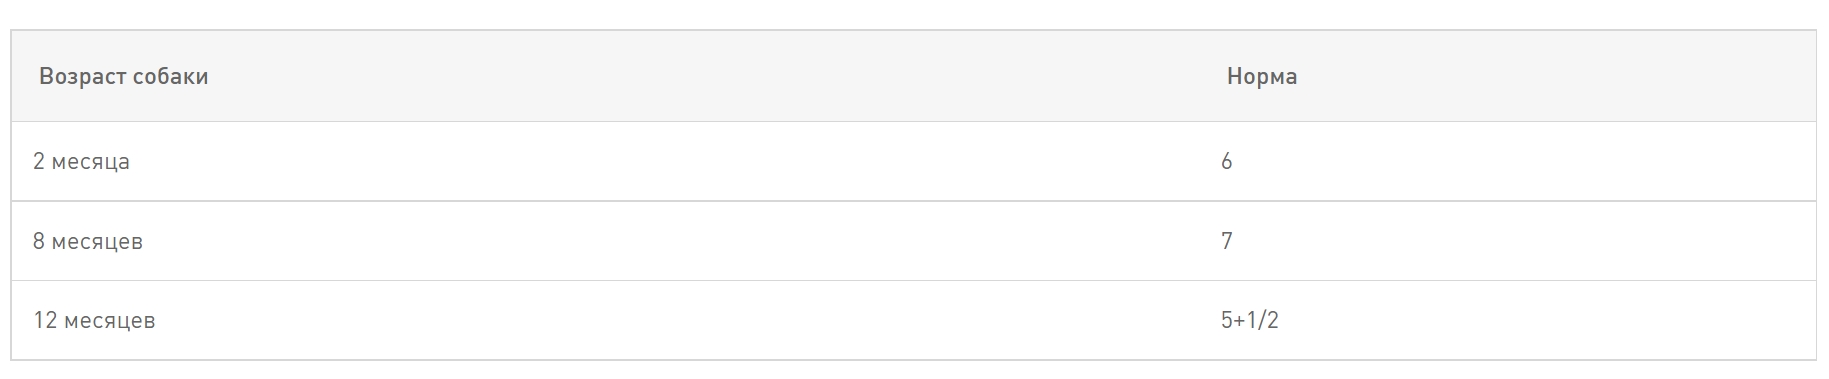Click the number 2 before 'месяца'
Screen dimensions: 1829x379
click(38, 161)
